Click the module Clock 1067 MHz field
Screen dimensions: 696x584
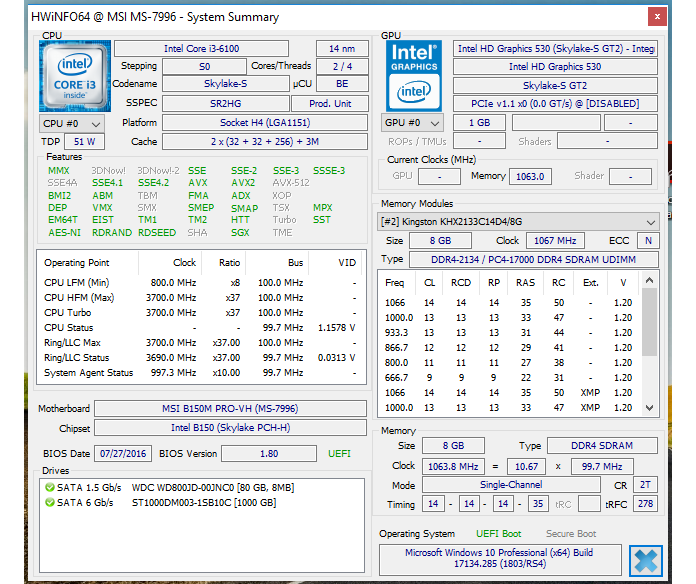[x=555, y=241]
